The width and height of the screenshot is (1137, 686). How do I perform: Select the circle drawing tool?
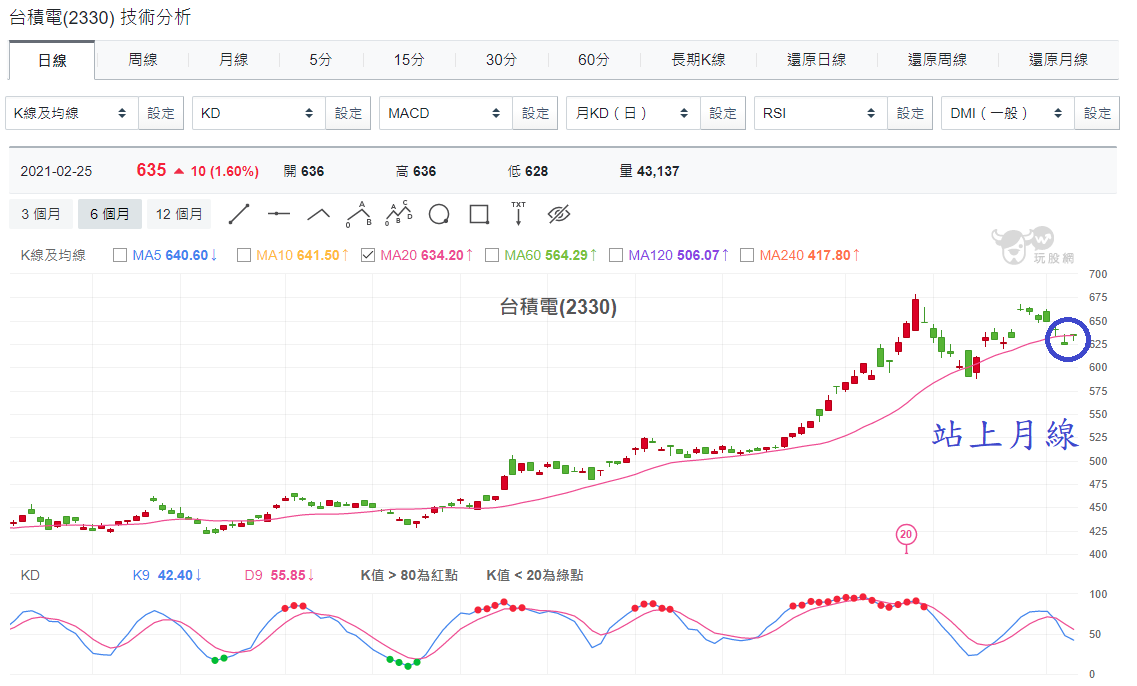(x=439, y=215)
